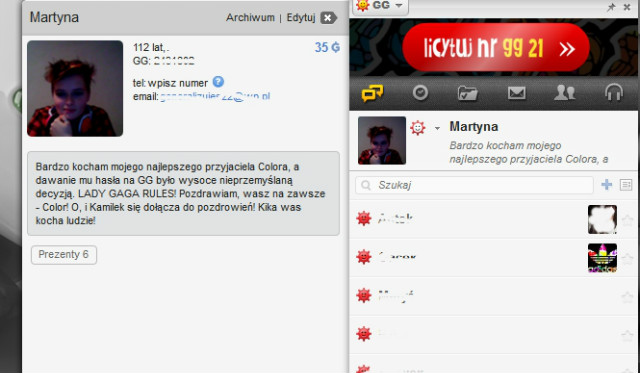Click the blurred email address link

[215, 97]
